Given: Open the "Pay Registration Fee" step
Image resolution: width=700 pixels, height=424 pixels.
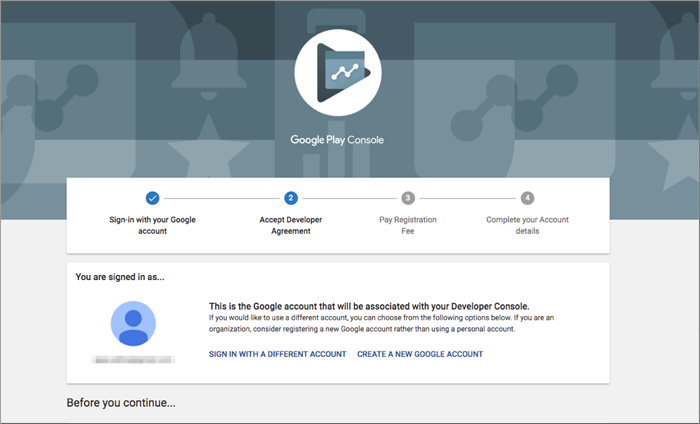Looking at the screenshot, I should [x=407, y=225].
